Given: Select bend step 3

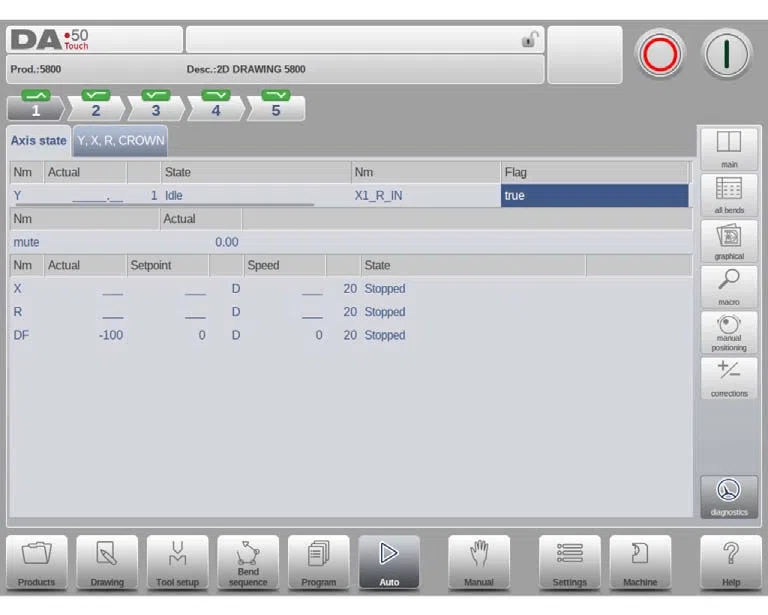Looking at the screenshot, I should point(156,105).
